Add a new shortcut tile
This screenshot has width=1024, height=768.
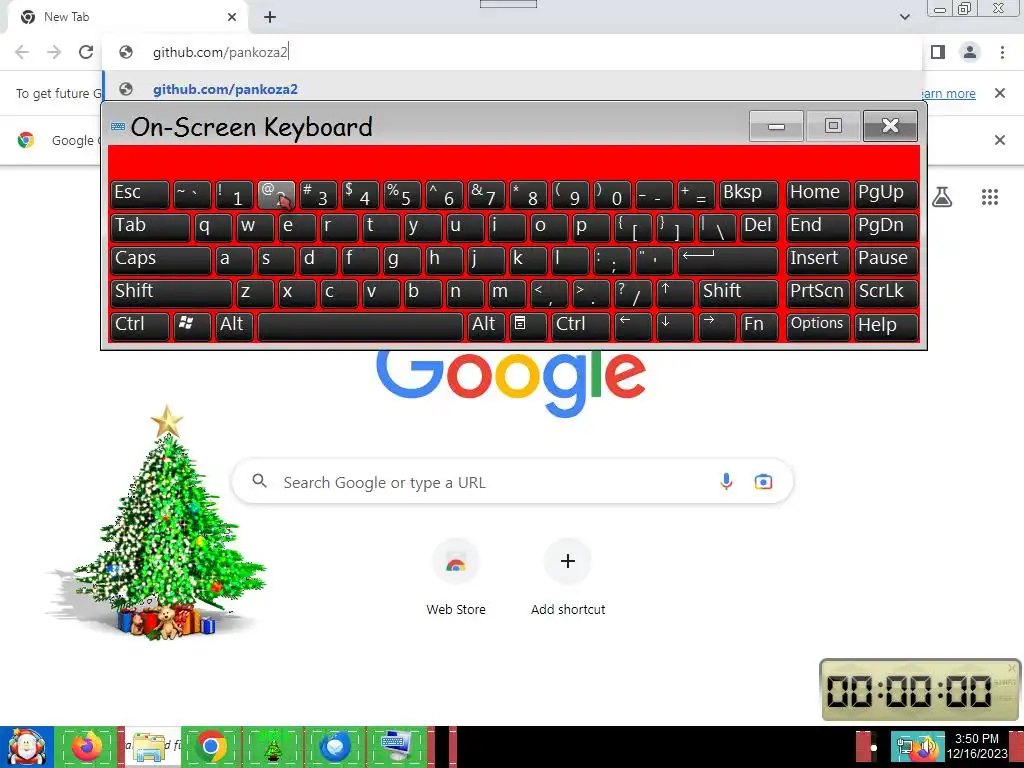[568, 577]
